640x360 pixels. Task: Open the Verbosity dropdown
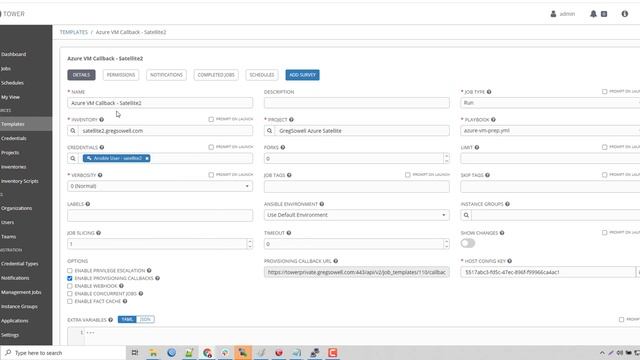[160, 186]
